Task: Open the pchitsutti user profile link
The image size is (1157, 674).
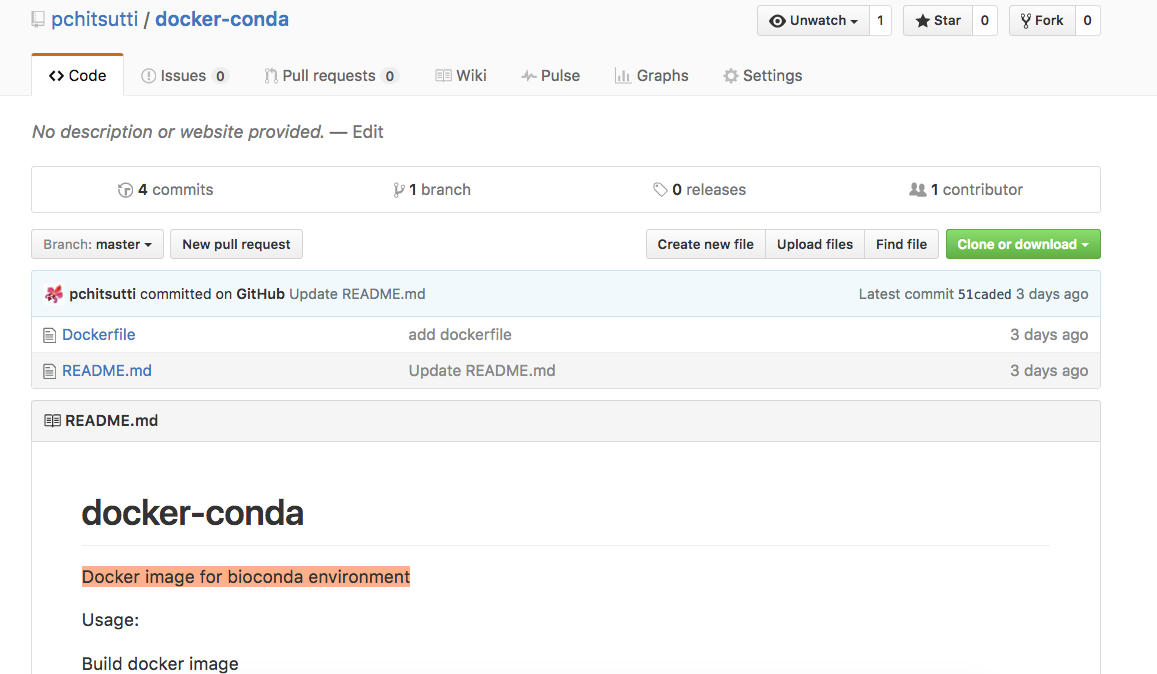Action: [94, 19]
